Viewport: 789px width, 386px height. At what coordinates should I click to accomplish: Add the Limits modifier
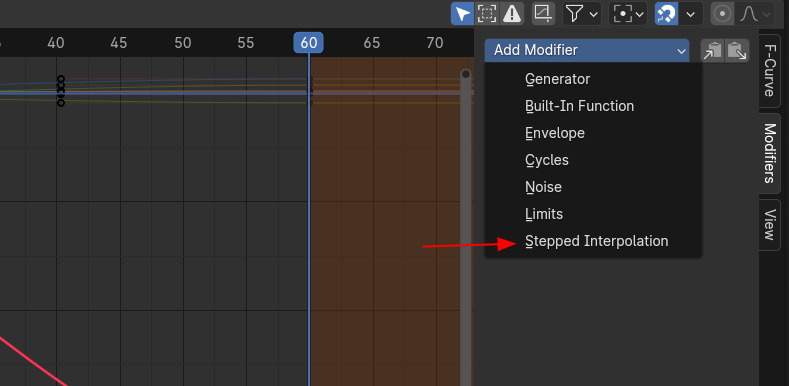(x=593, y=214)
